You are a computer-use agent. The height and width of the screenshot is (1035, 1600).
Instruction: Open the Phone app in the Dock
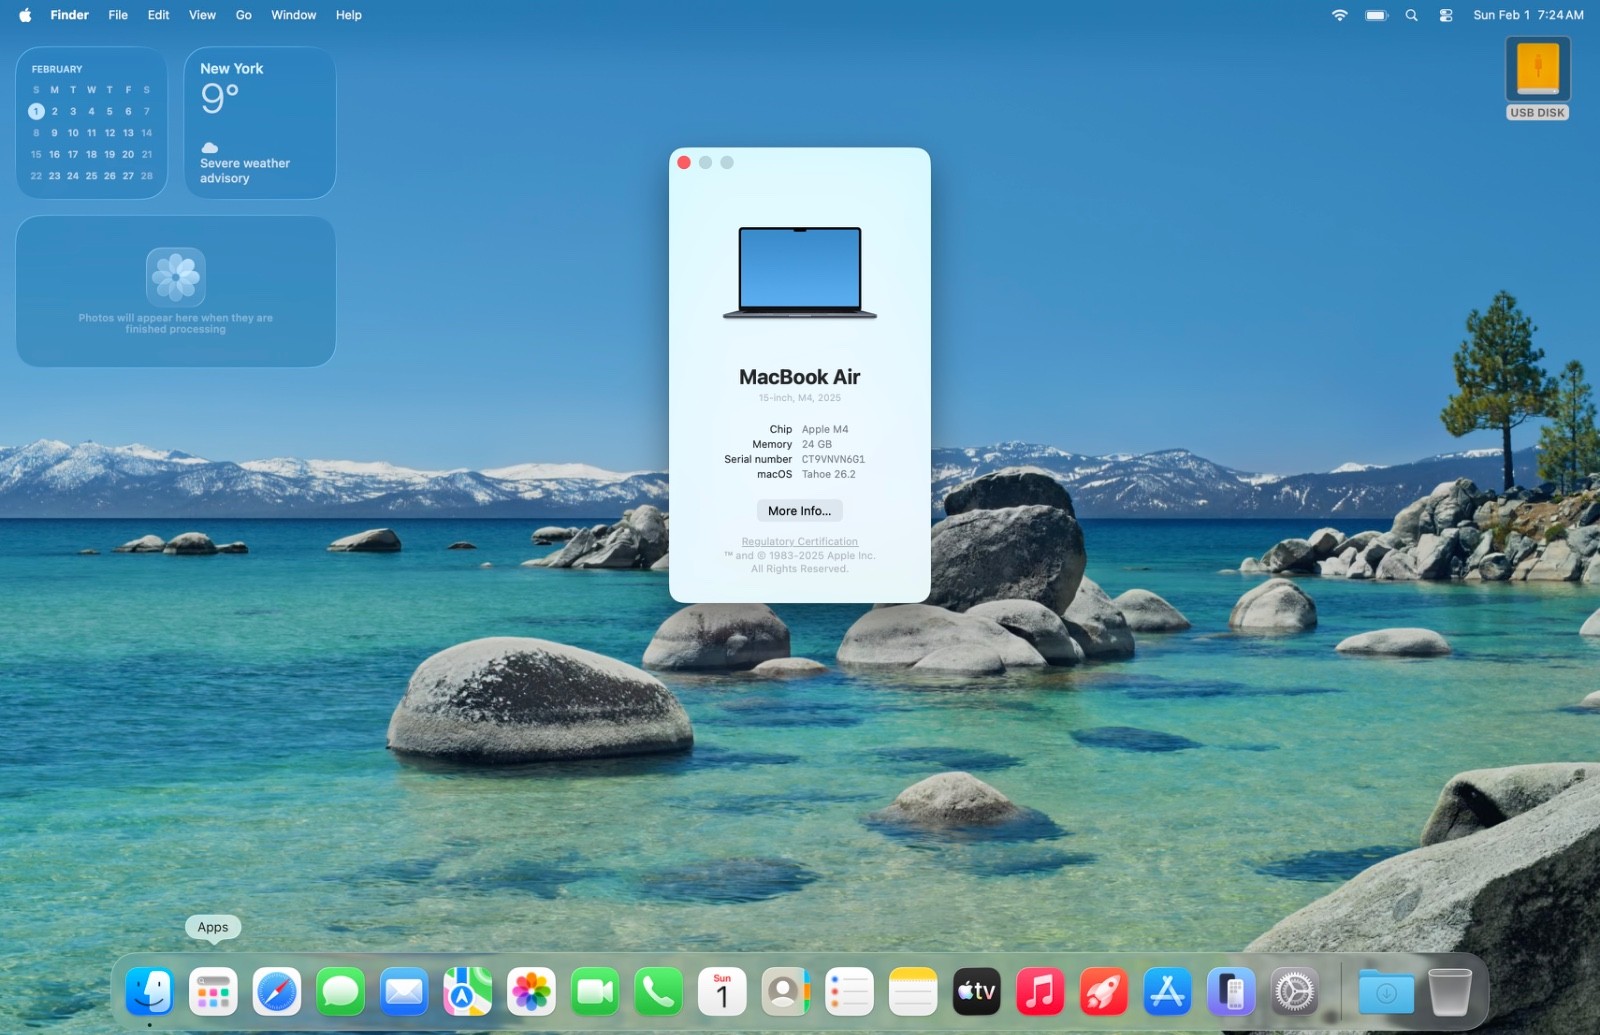[x=659, y=992]
